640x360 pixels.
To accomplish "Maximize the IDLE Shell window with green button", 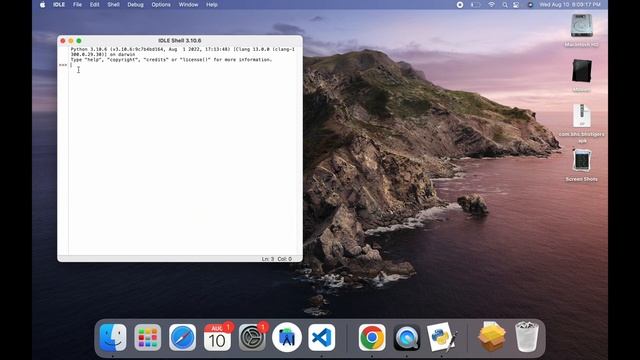I will point(79,41).
